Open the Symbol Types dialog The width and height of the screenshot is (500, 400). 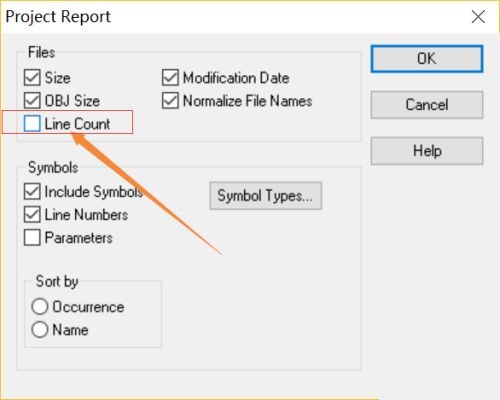(266, 196)
